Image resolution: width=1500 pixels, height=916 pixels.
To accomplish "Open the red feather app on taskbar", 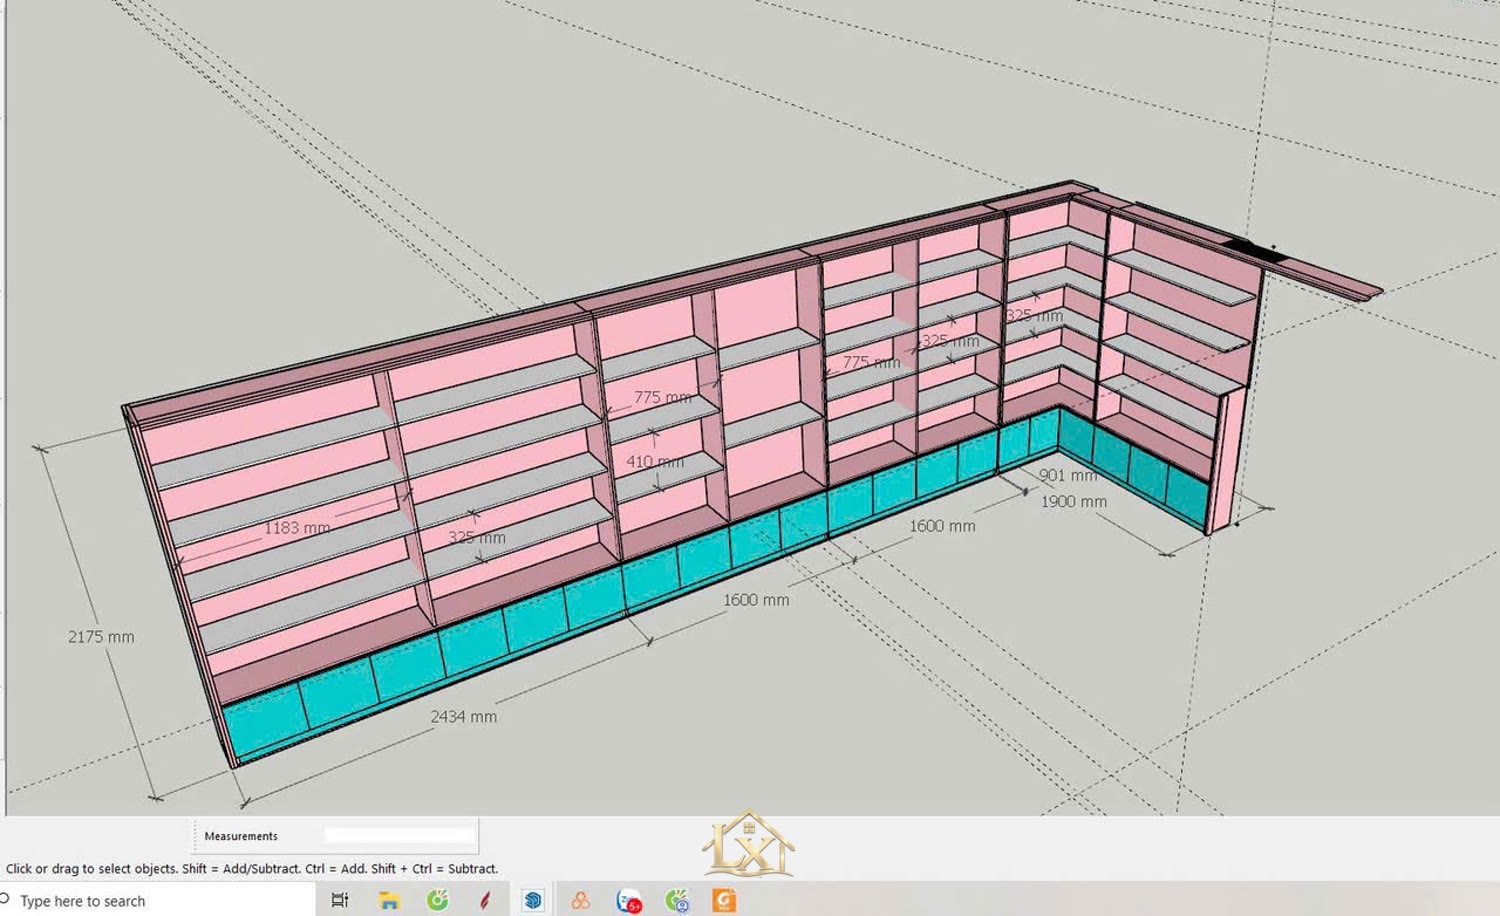I will (x=485, y=900).
